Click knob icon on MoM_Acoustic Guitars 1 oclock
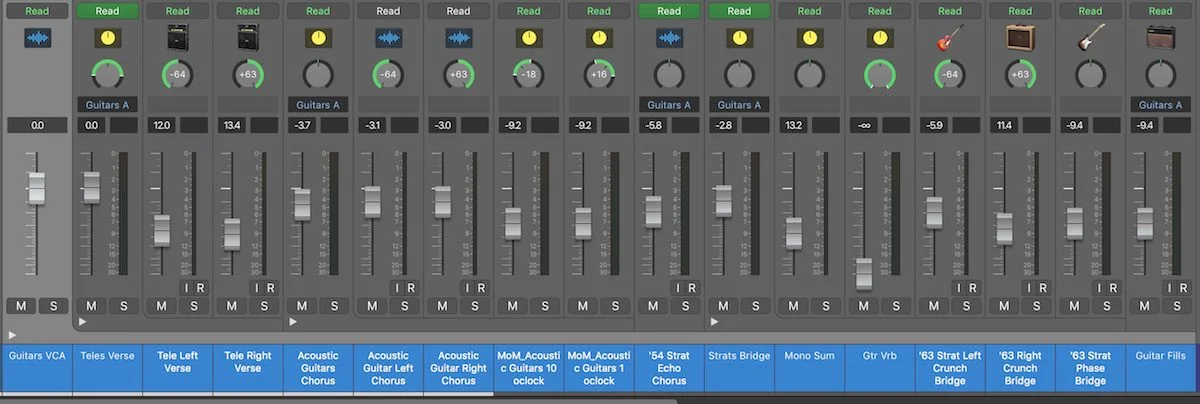This screenshot has width=1200, height=404. coord(599,39)
